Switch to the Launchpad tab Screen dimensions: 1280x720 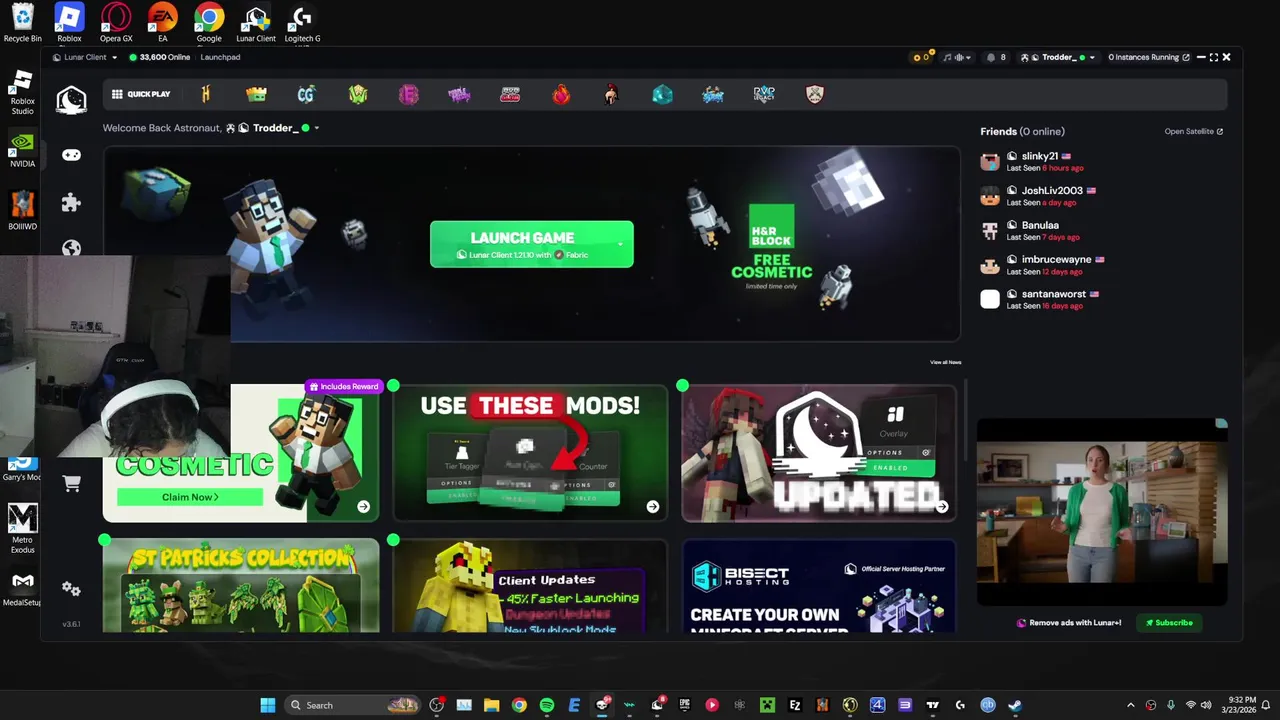tap(220, 57)
